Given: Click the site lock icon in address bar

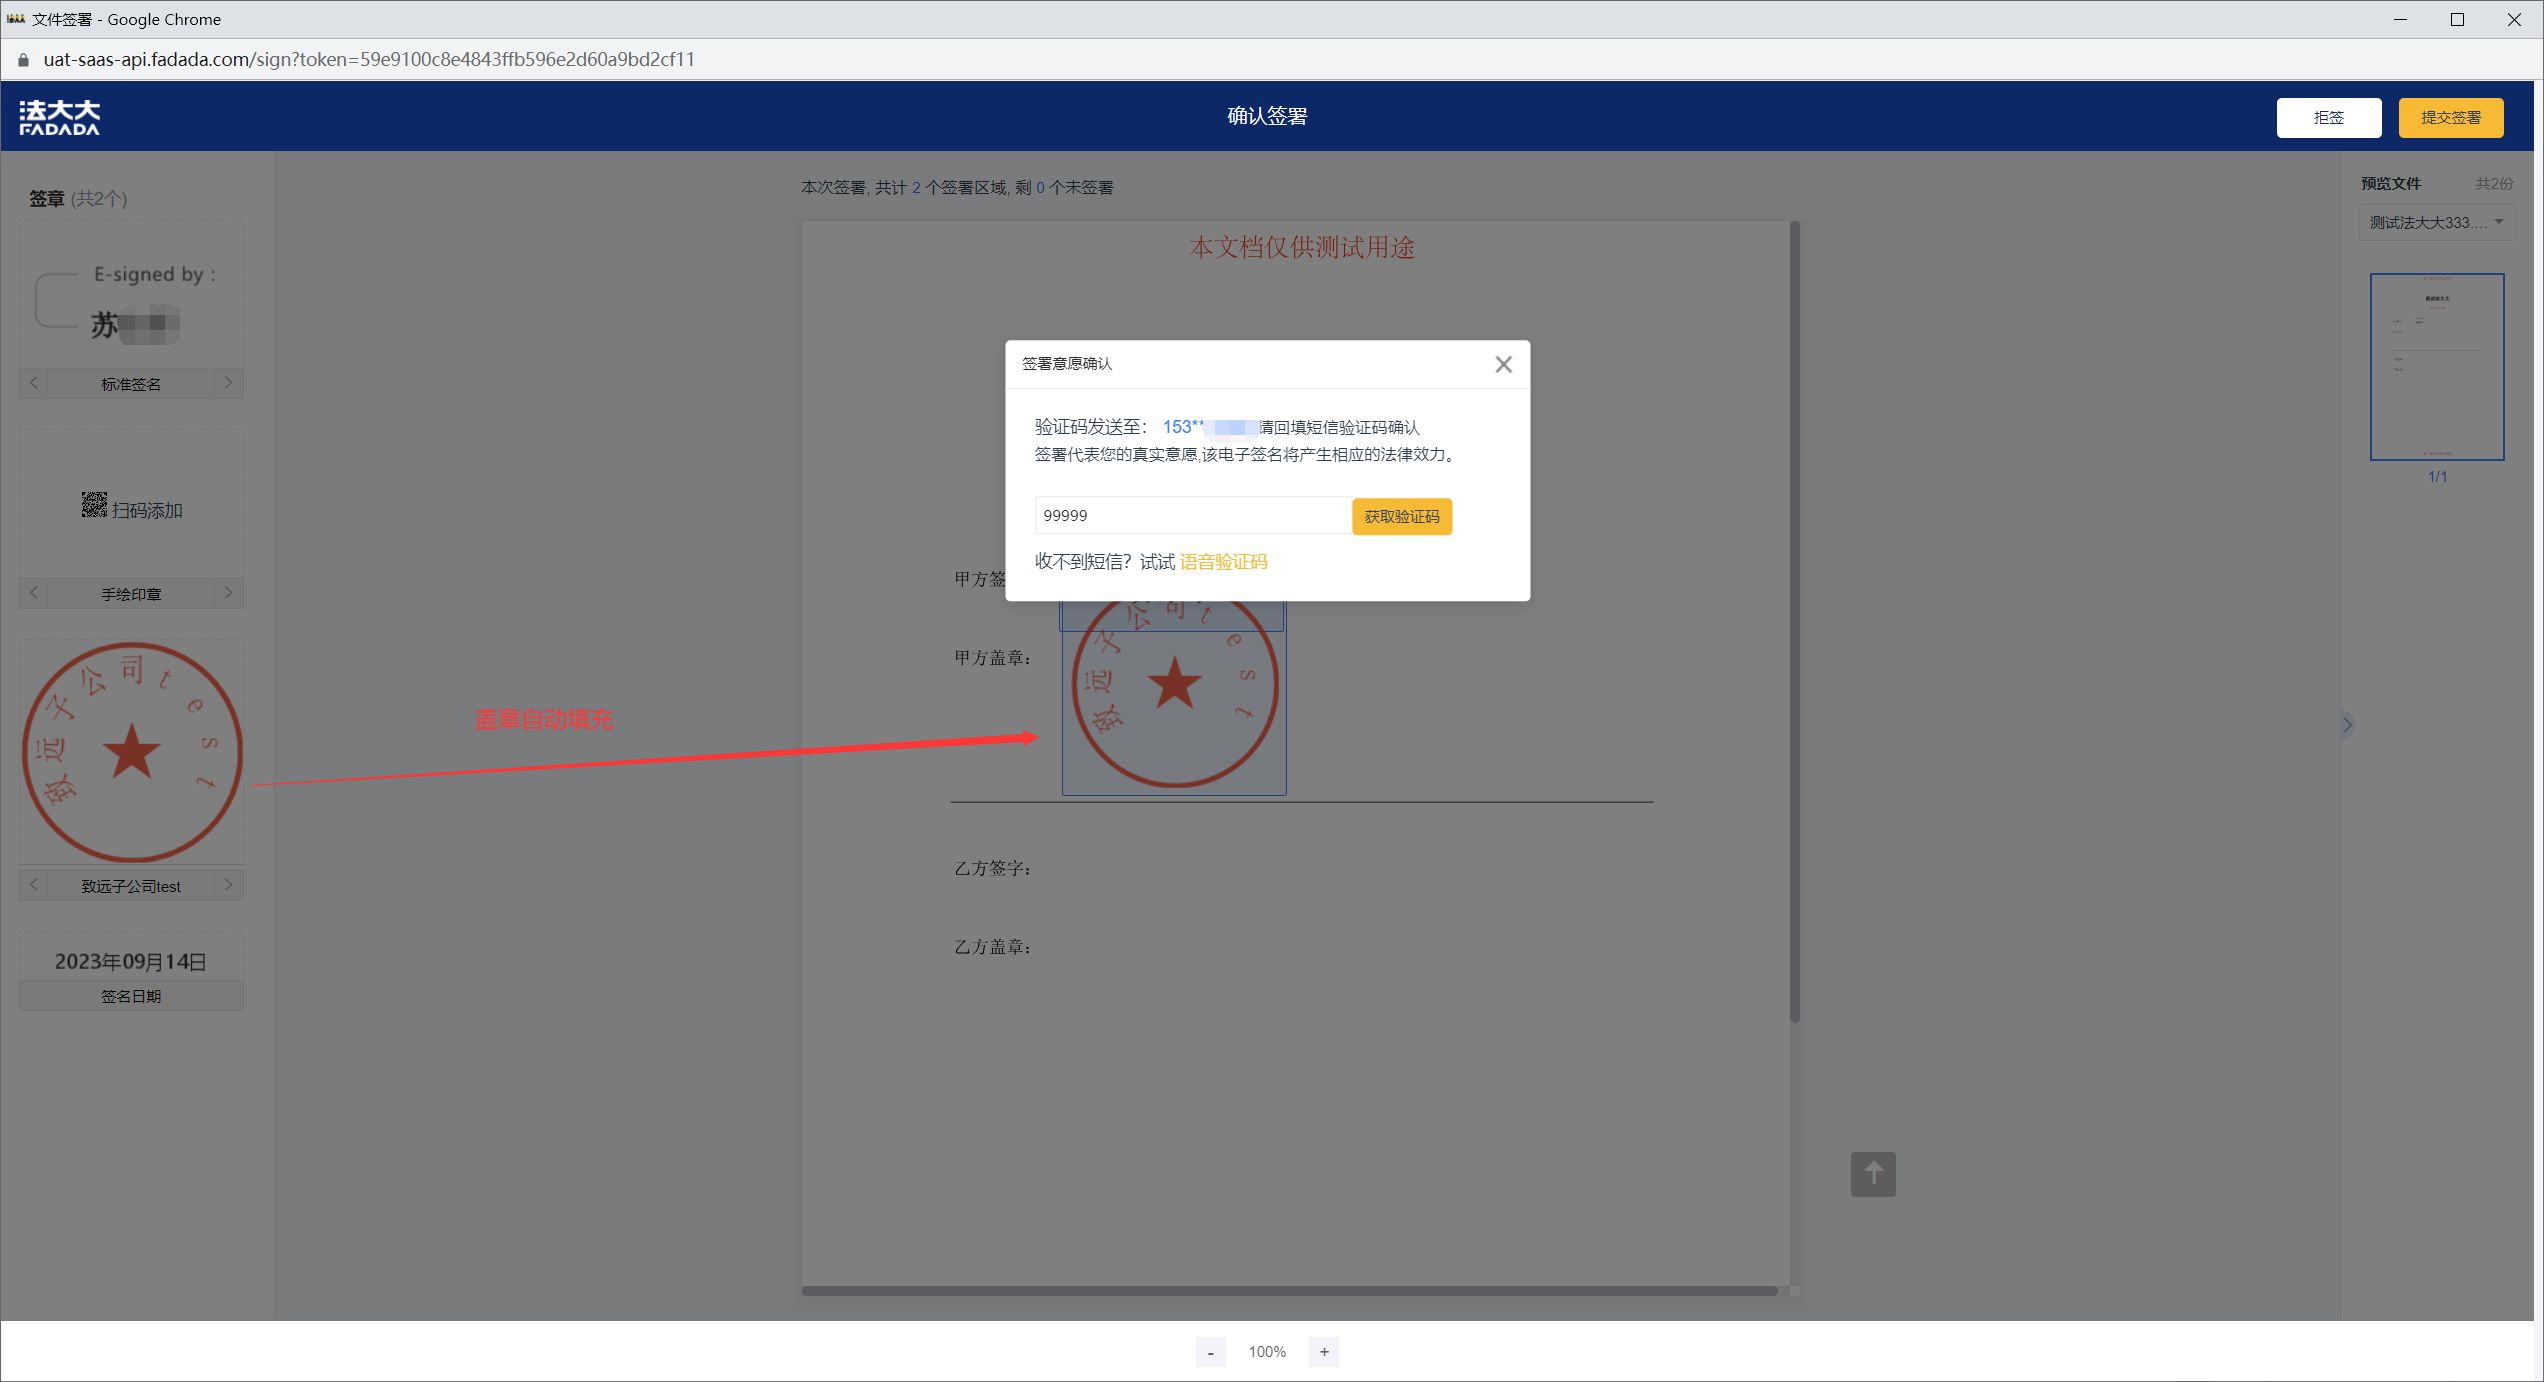Looking at the screenshot, I should 23,60.
